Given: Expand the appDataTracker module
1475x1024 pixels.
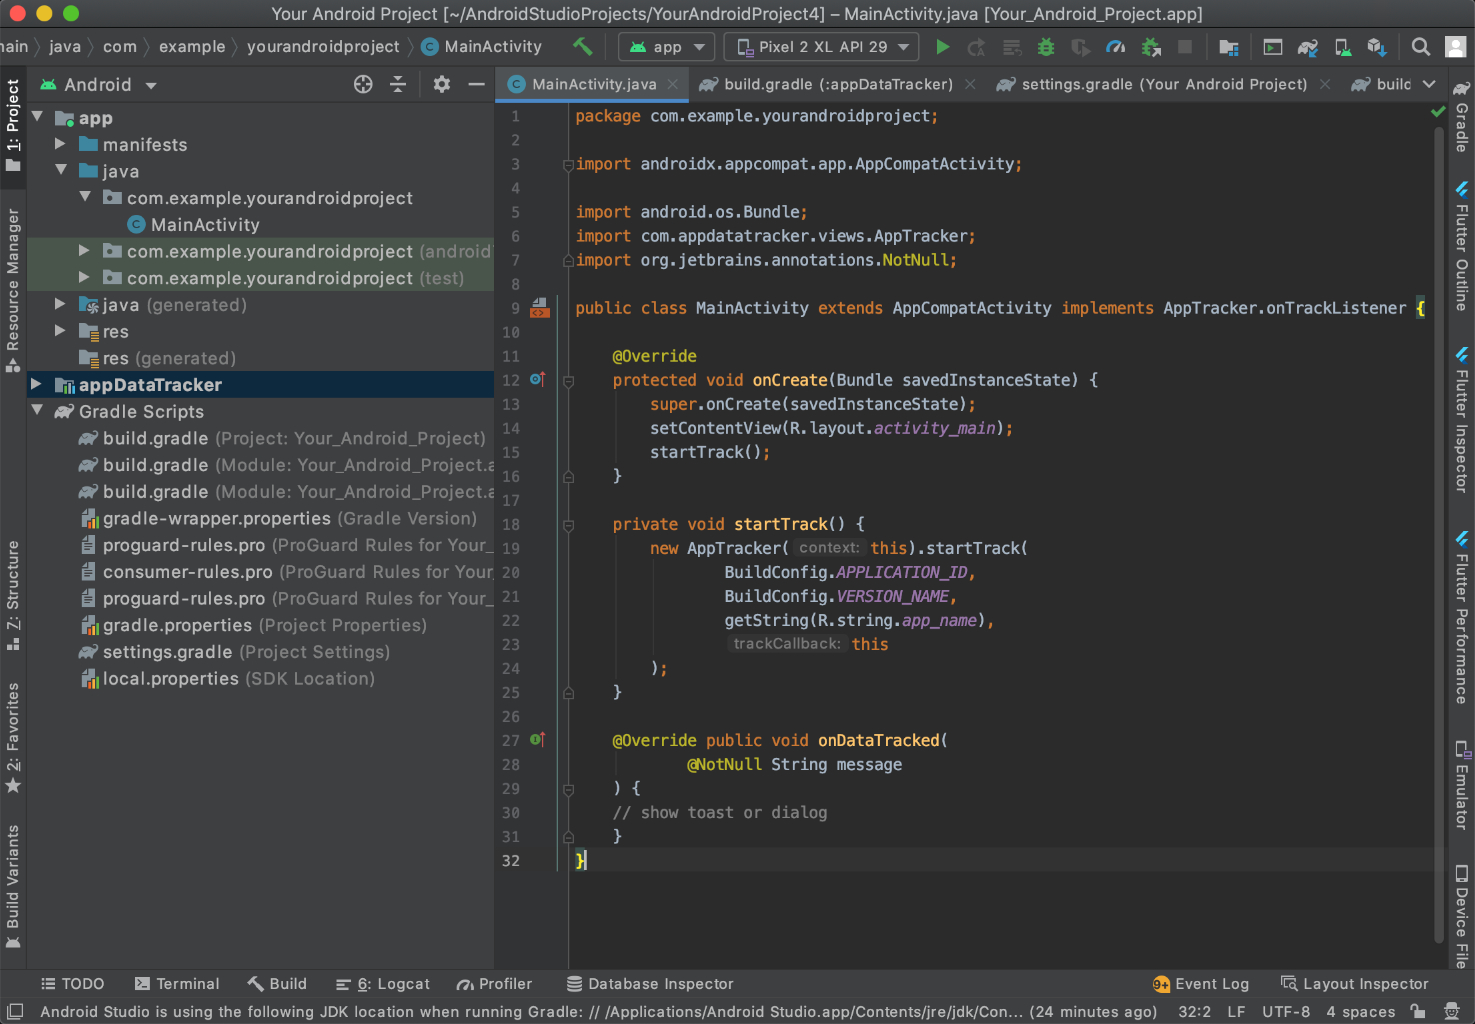Looking at the screenshot, I should tap(36, 384).
